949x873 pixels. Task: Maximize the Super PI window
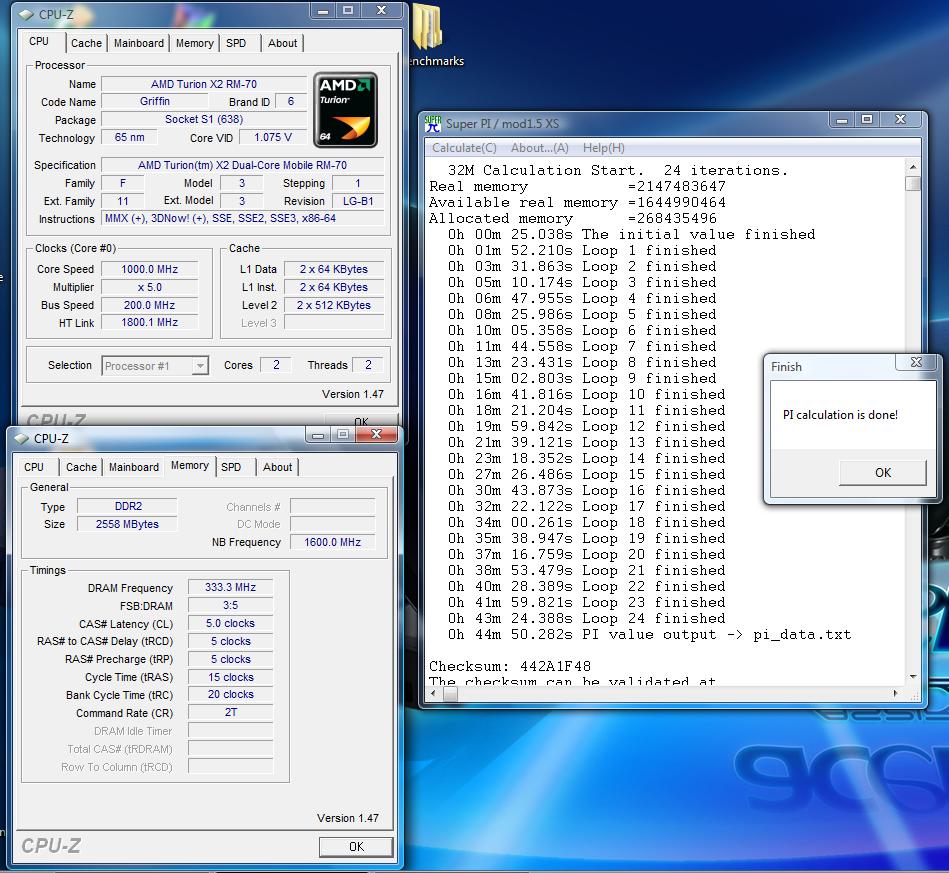click(867, 119)
